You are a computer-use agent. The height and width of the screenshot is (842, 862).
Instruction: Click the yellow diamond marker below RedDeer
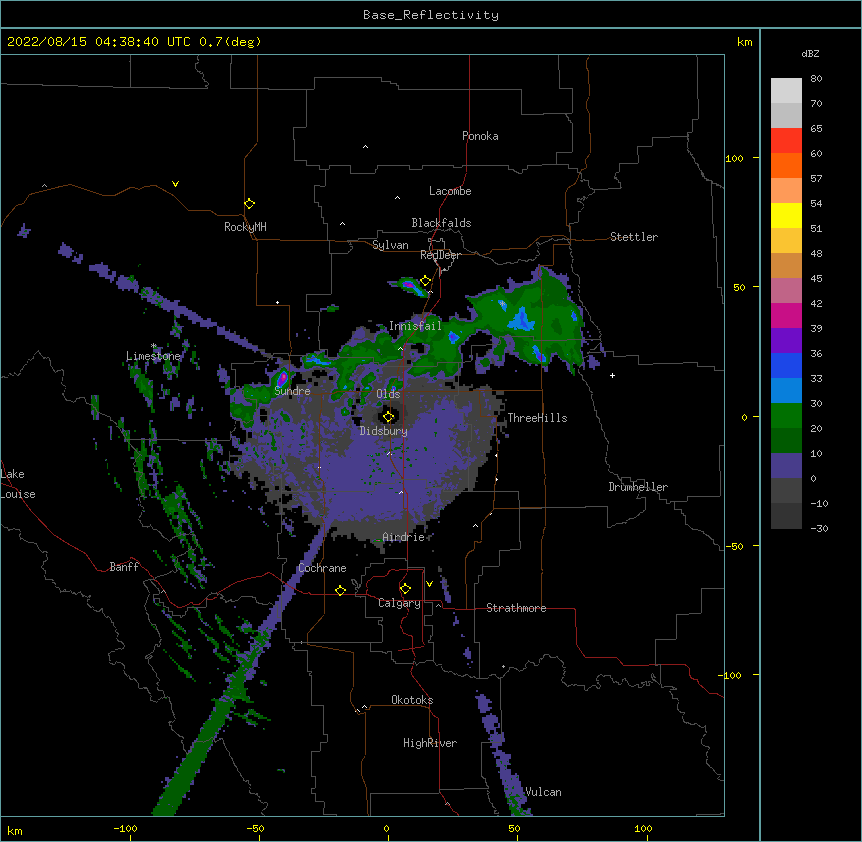tap(426, 281)
